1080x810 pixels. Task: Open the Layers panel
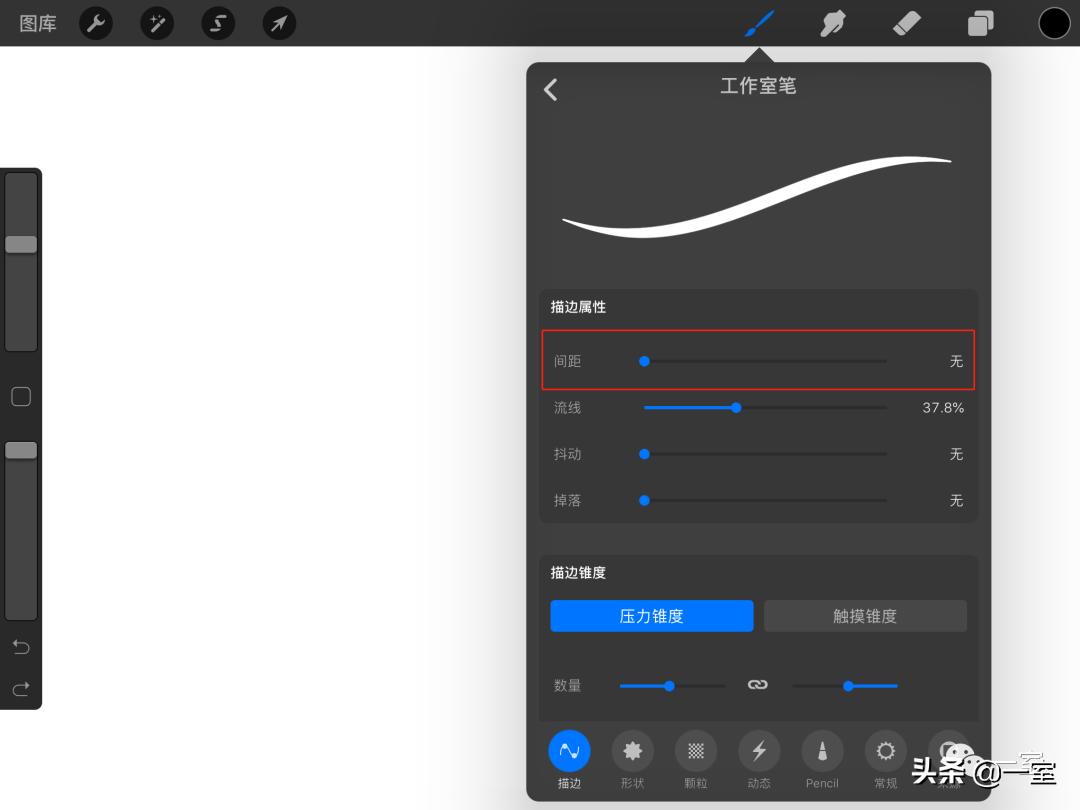pos(979,22)
